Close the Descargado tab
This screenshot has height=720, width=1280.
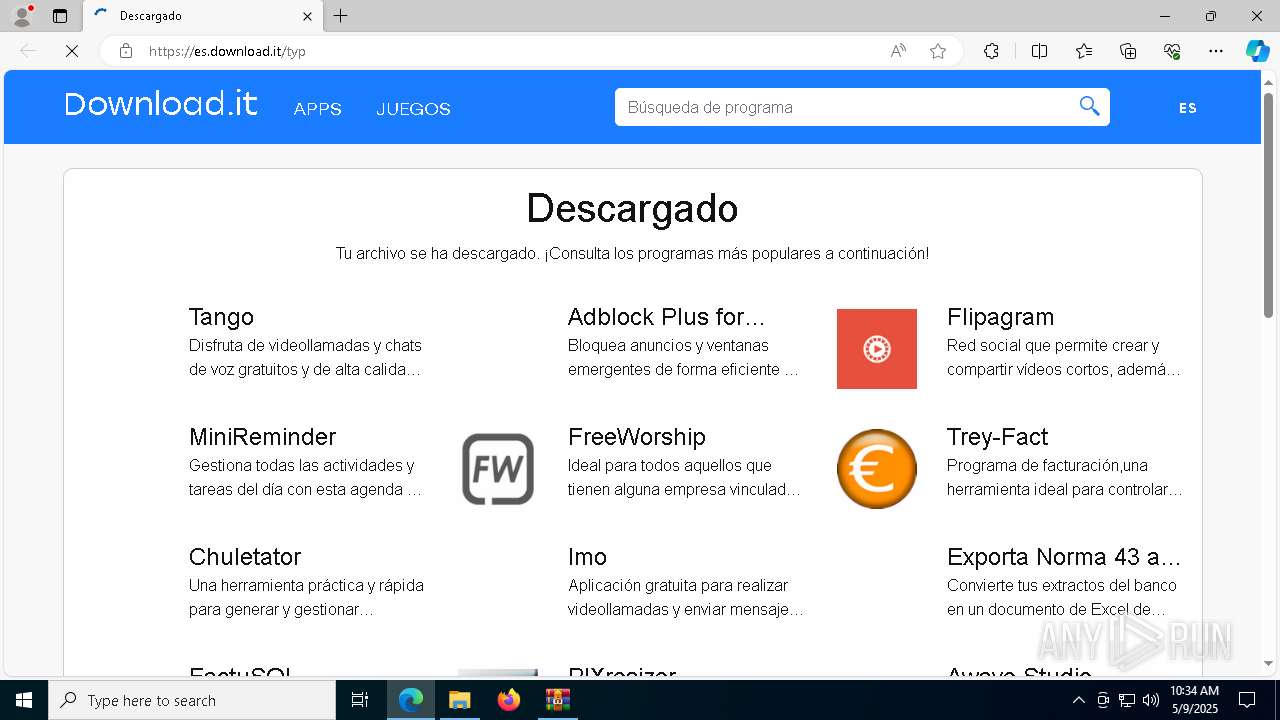(307, 16)
